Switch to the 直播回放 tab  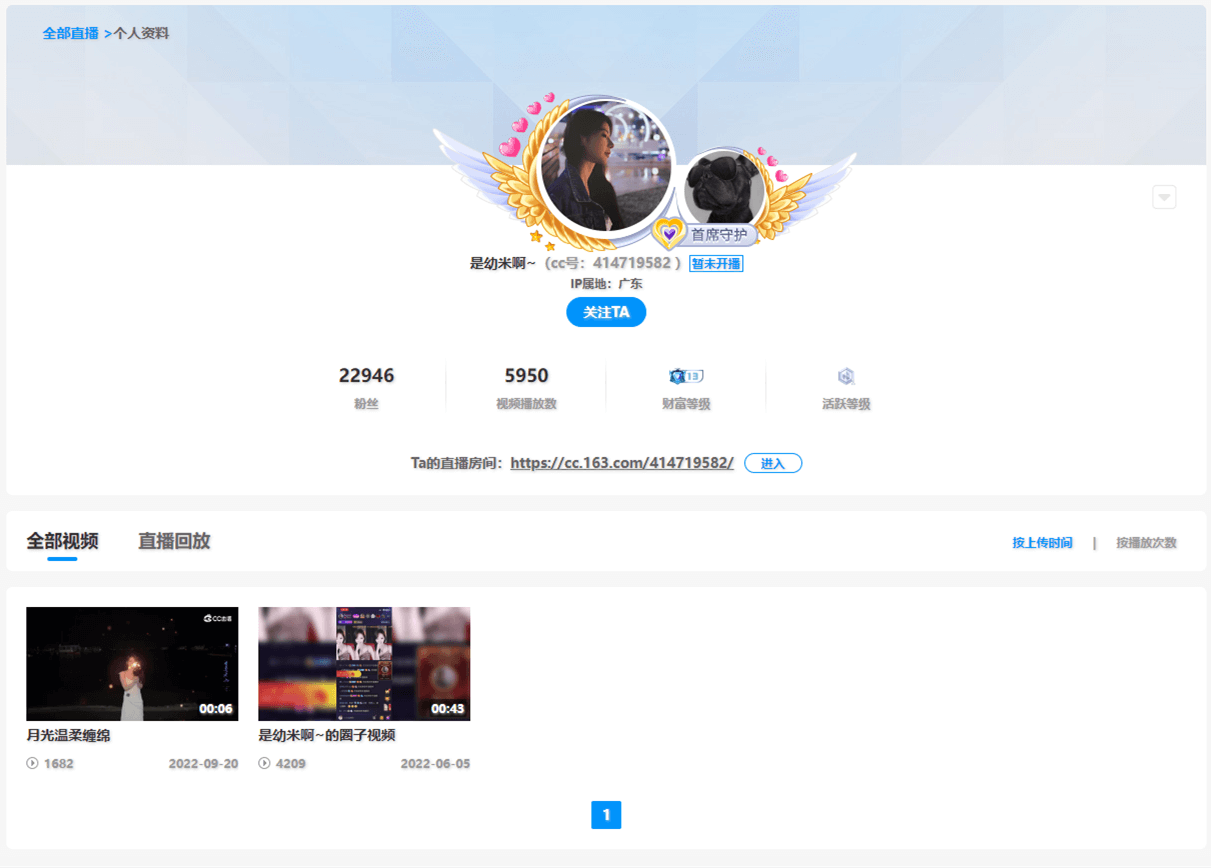tap(174, 540)
